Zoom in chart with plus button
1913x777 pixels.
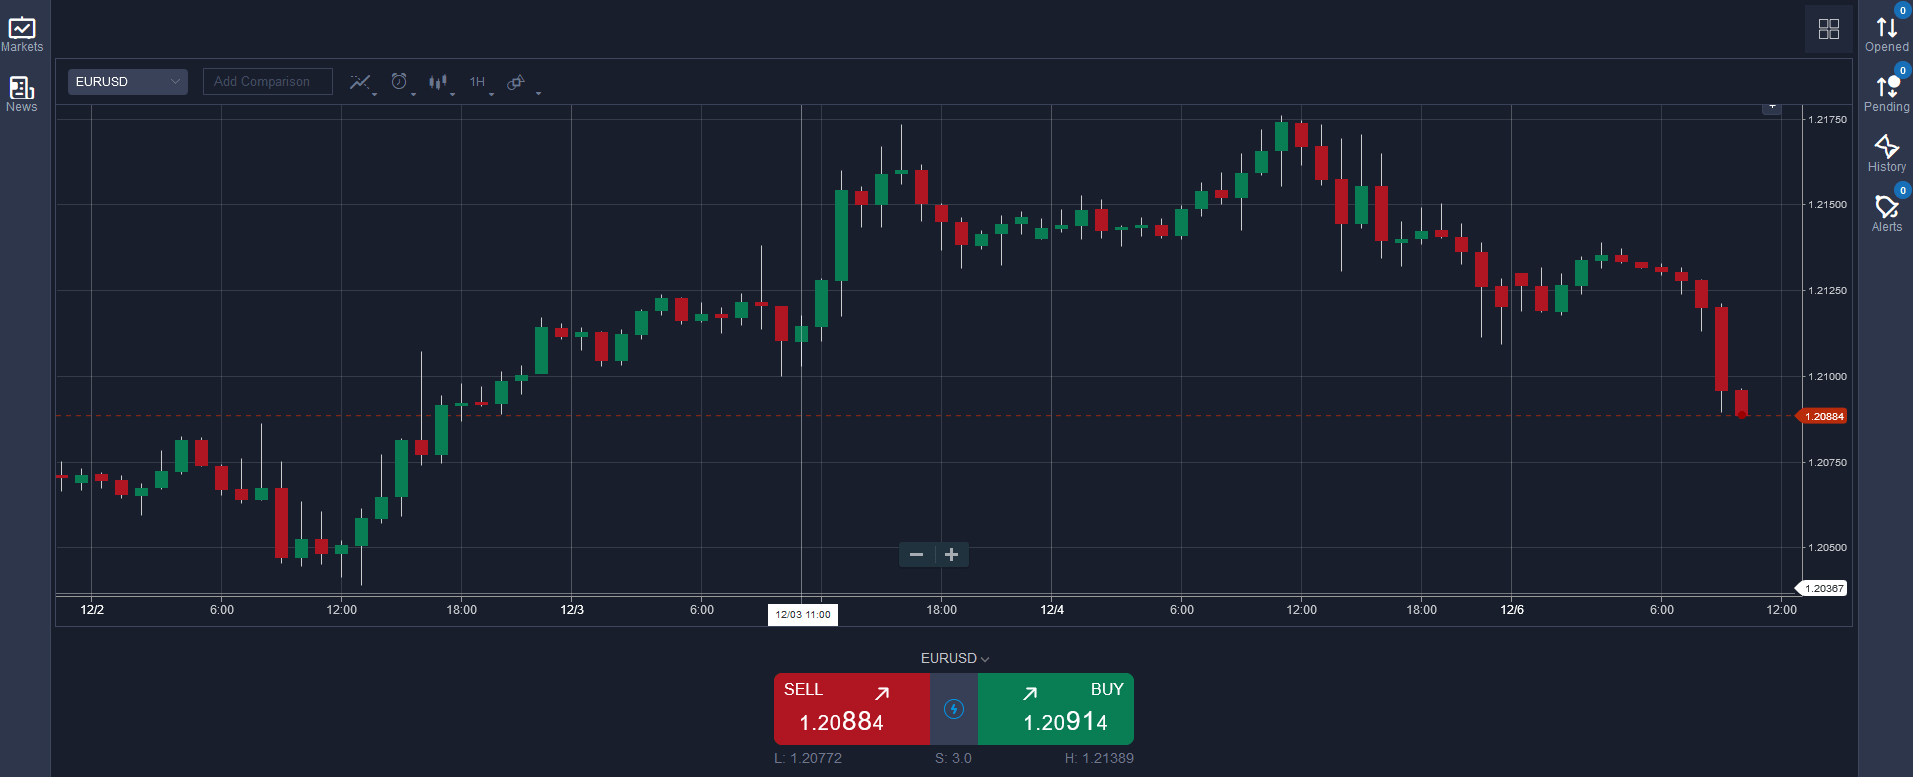[x=952, y=554]
